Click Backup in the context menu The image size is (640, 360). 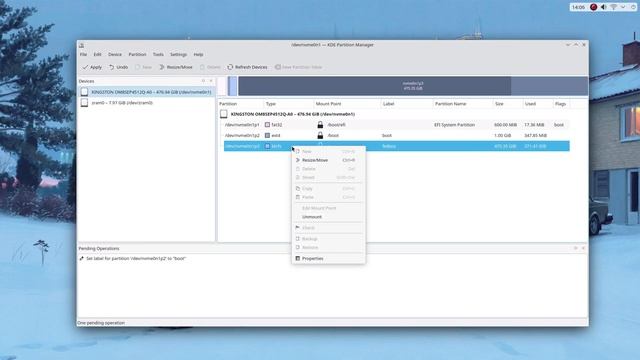pyautogui.click(x=329, y=239)
